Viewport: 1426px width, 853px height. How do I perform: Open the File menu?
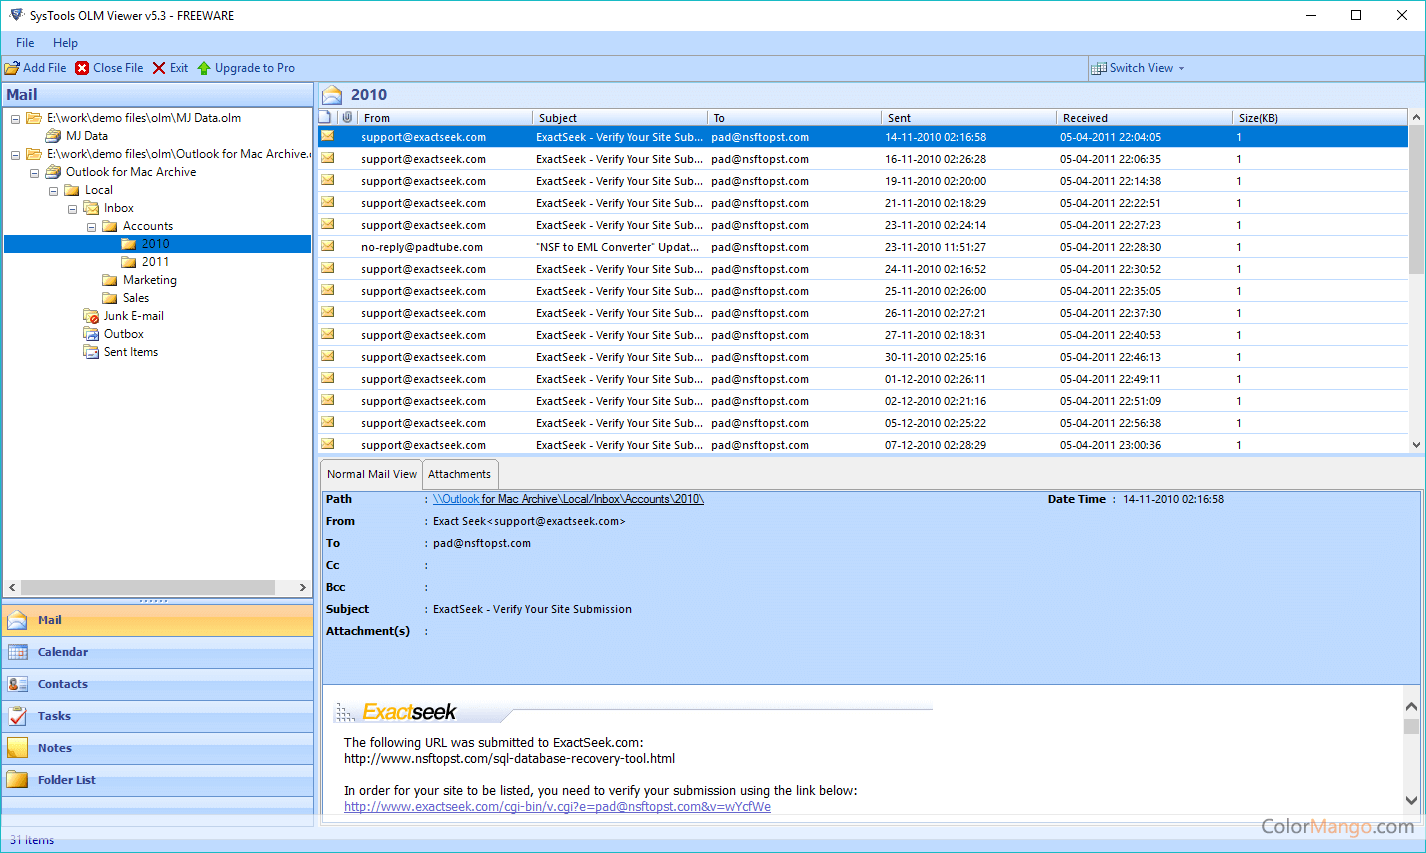pyautogui.click(x=25, y=43)
